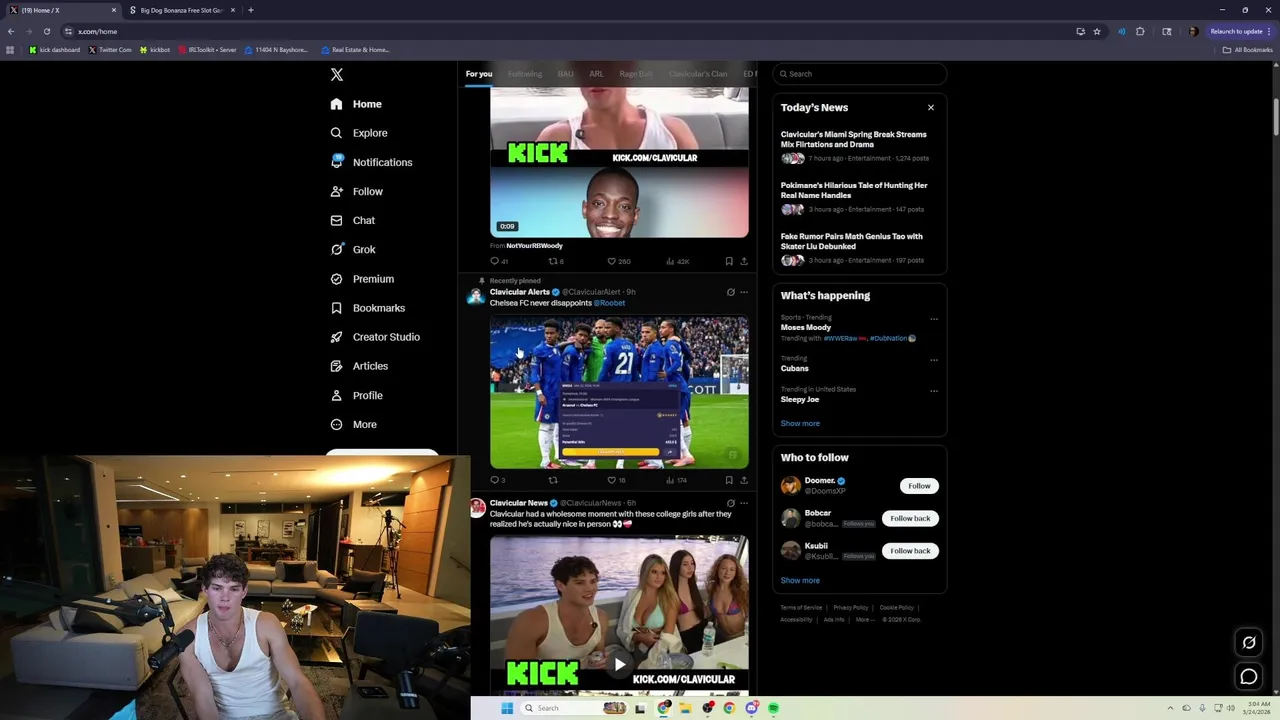Open the Cubans trend
Screen dimensions: 1280x720
(795, 368)
